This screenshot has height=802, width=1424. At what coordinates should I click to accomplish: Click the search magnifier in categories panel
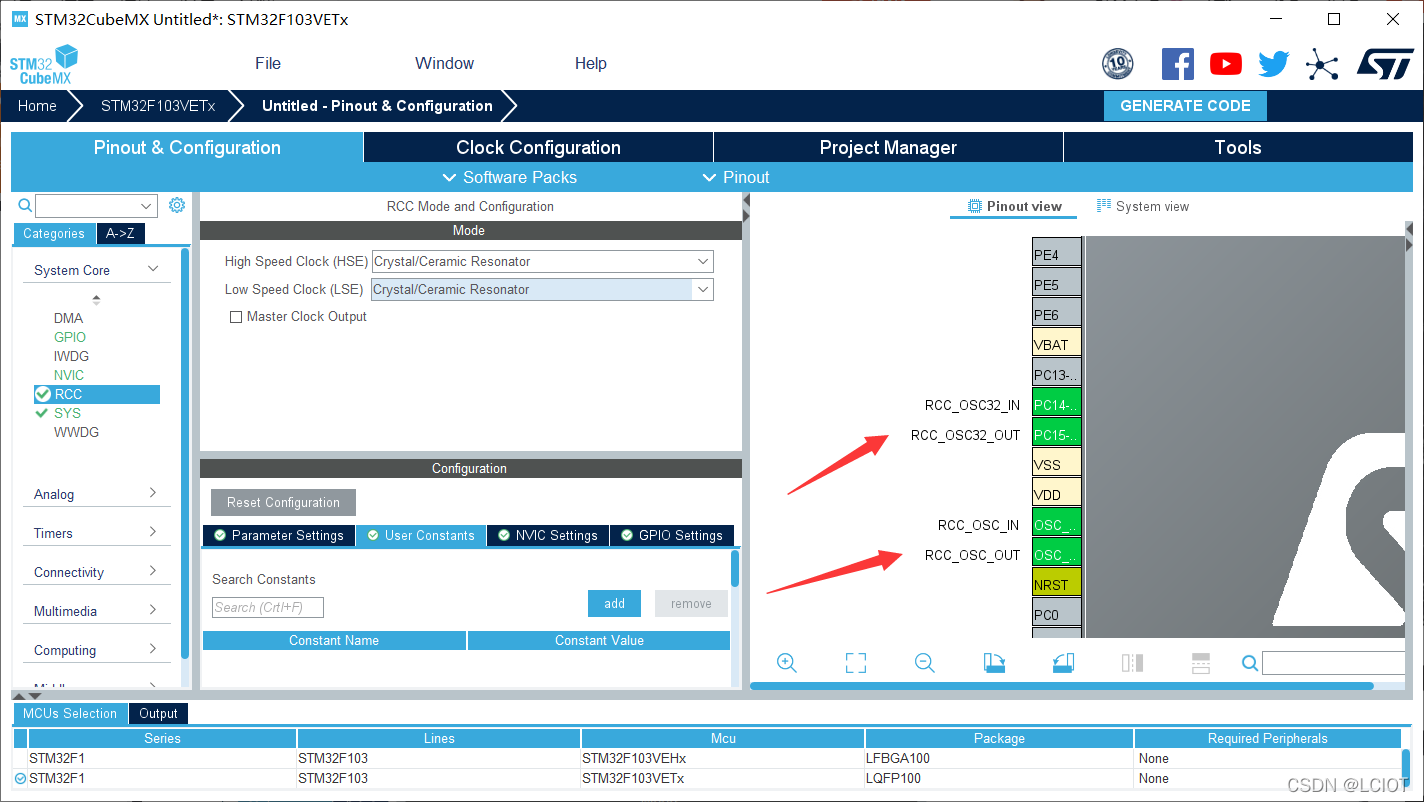coord(25,206)
